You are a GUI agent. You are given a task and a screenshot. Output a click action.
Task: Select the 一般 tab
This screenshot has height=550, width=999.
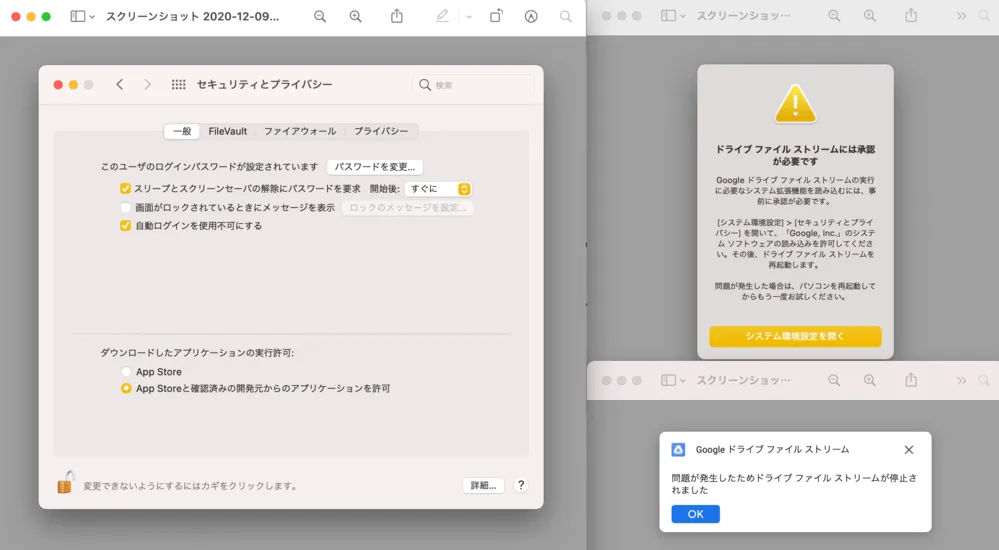182,131
